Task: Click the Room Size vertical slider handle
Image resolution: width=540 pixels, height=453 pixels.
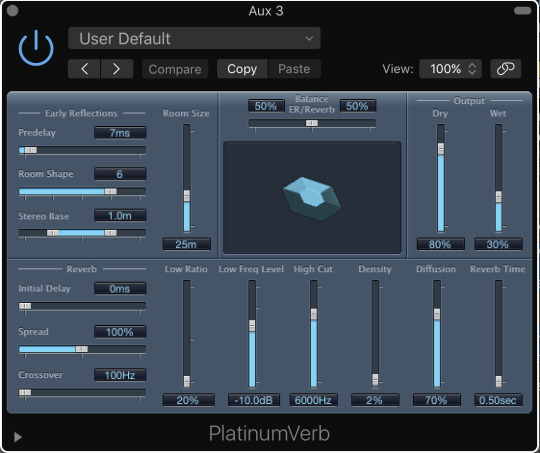Action: [187, 196]
